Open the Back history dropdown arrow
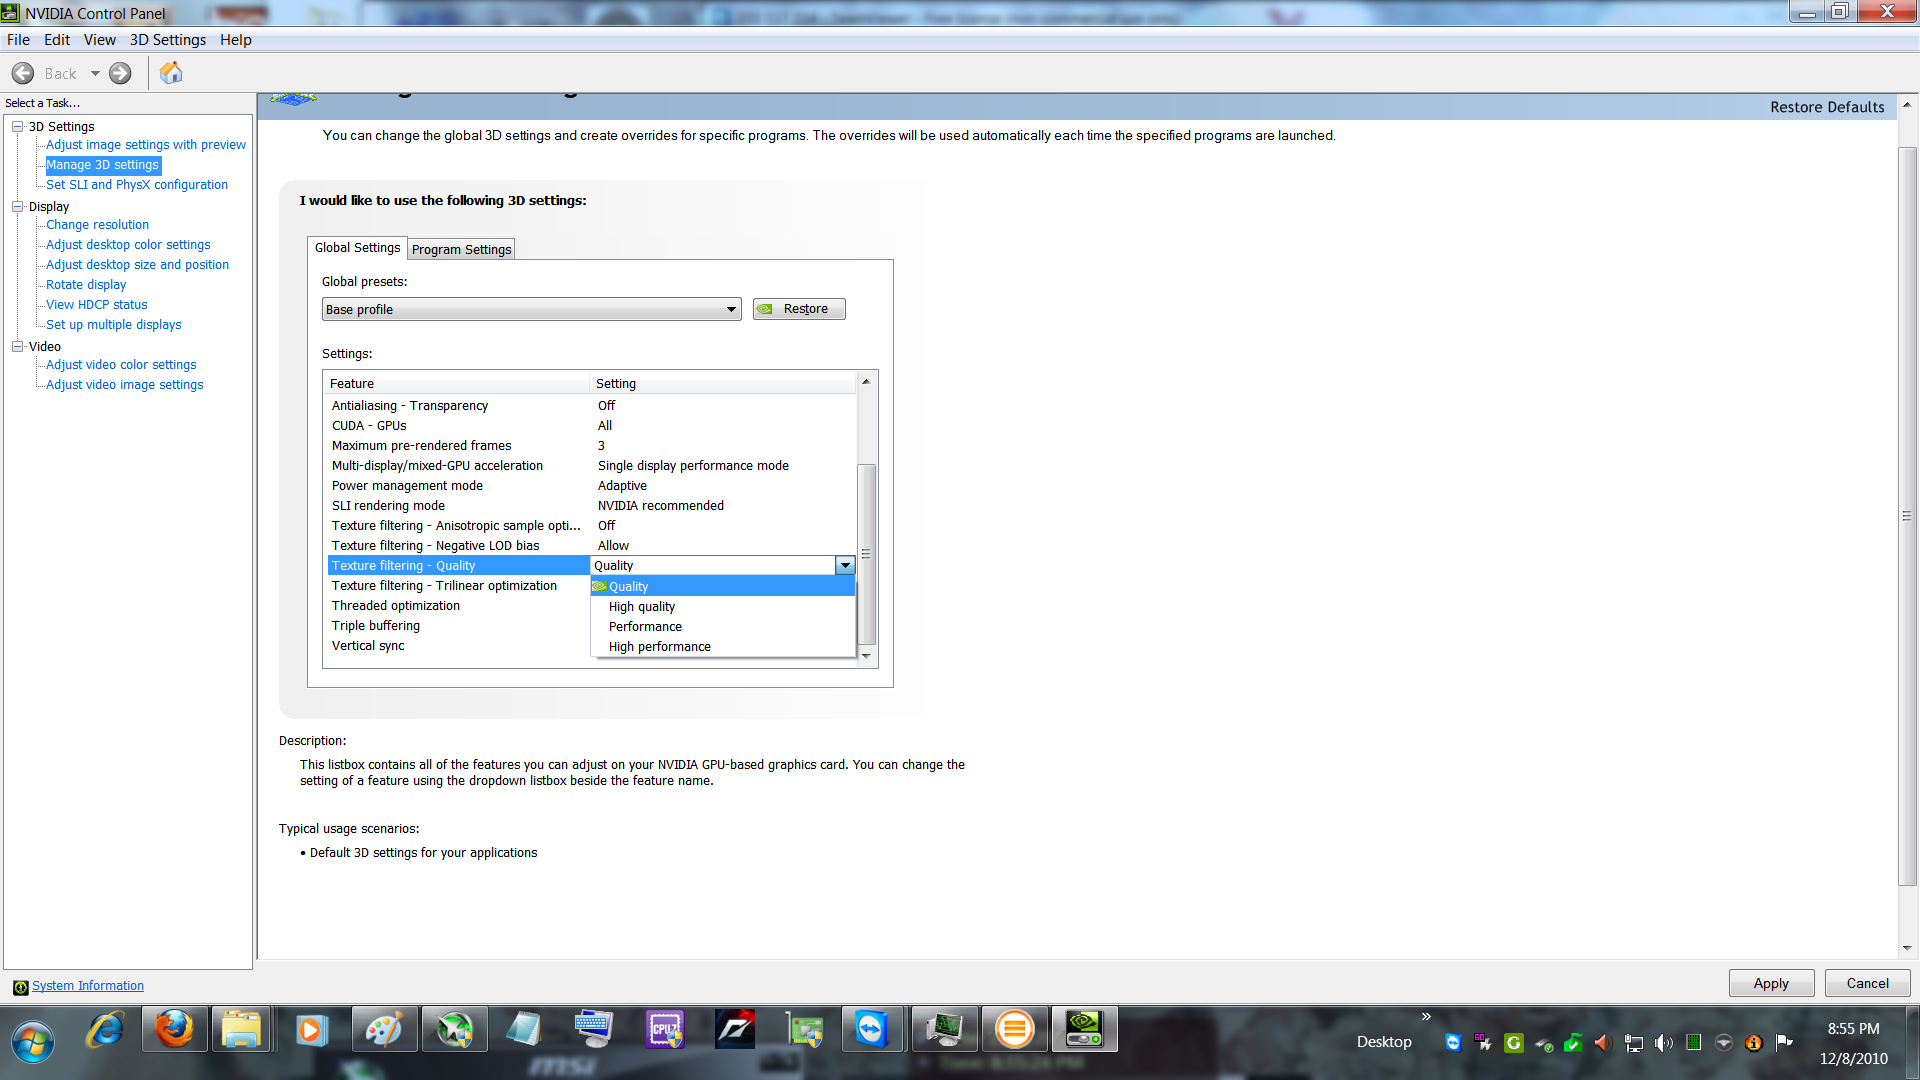 (95, 73)
